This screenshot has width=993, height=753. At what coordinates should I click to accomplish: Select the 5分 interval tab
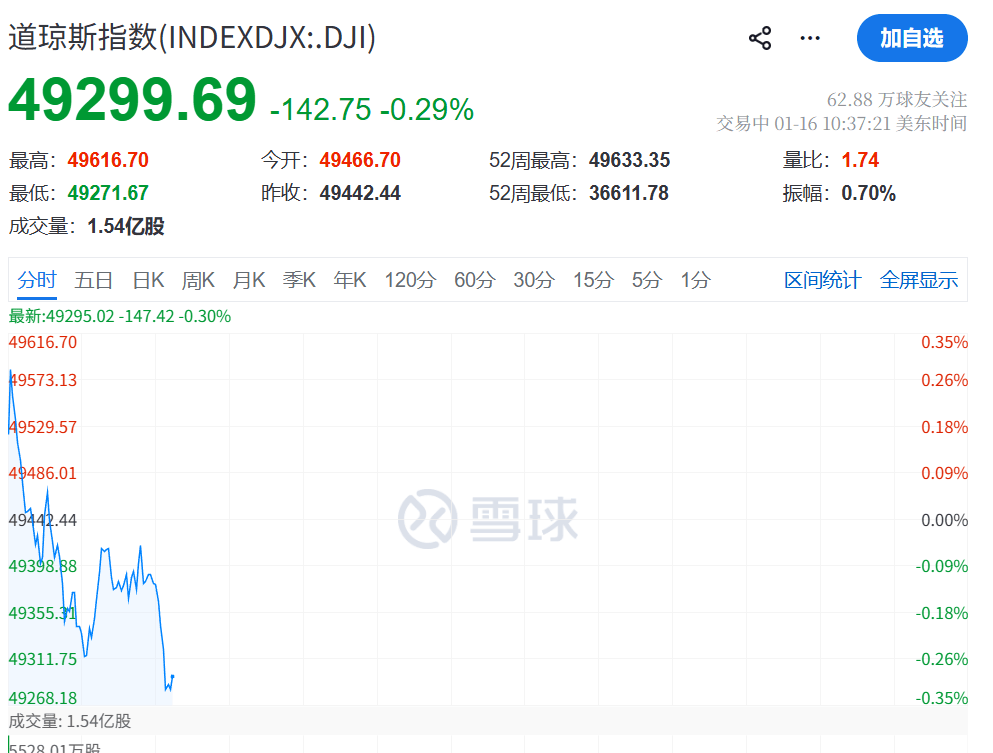pos(647,280)
